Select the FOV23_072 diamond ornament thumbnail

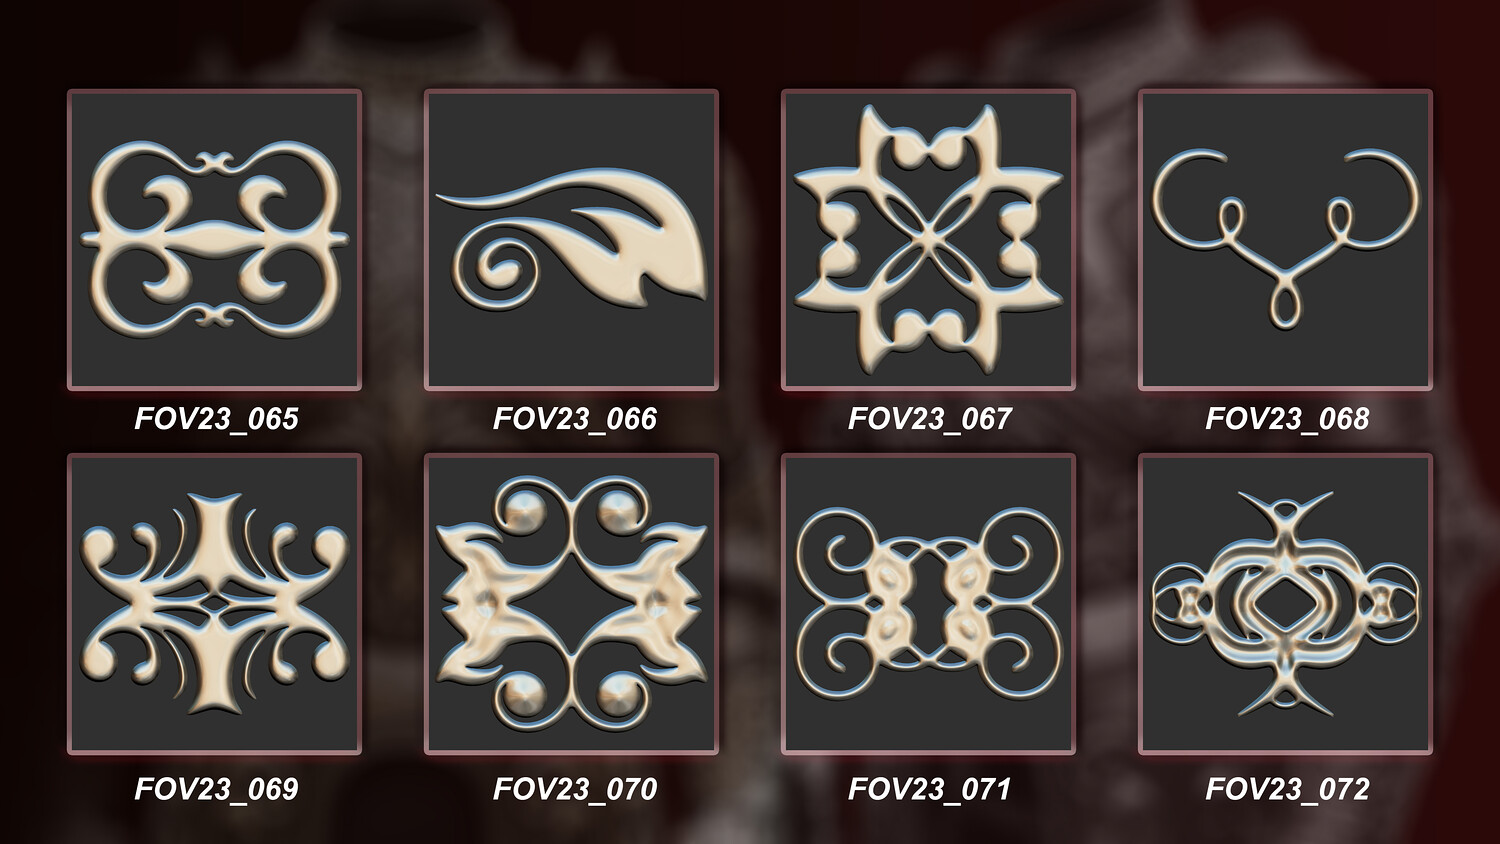(x=1286, y=604)
